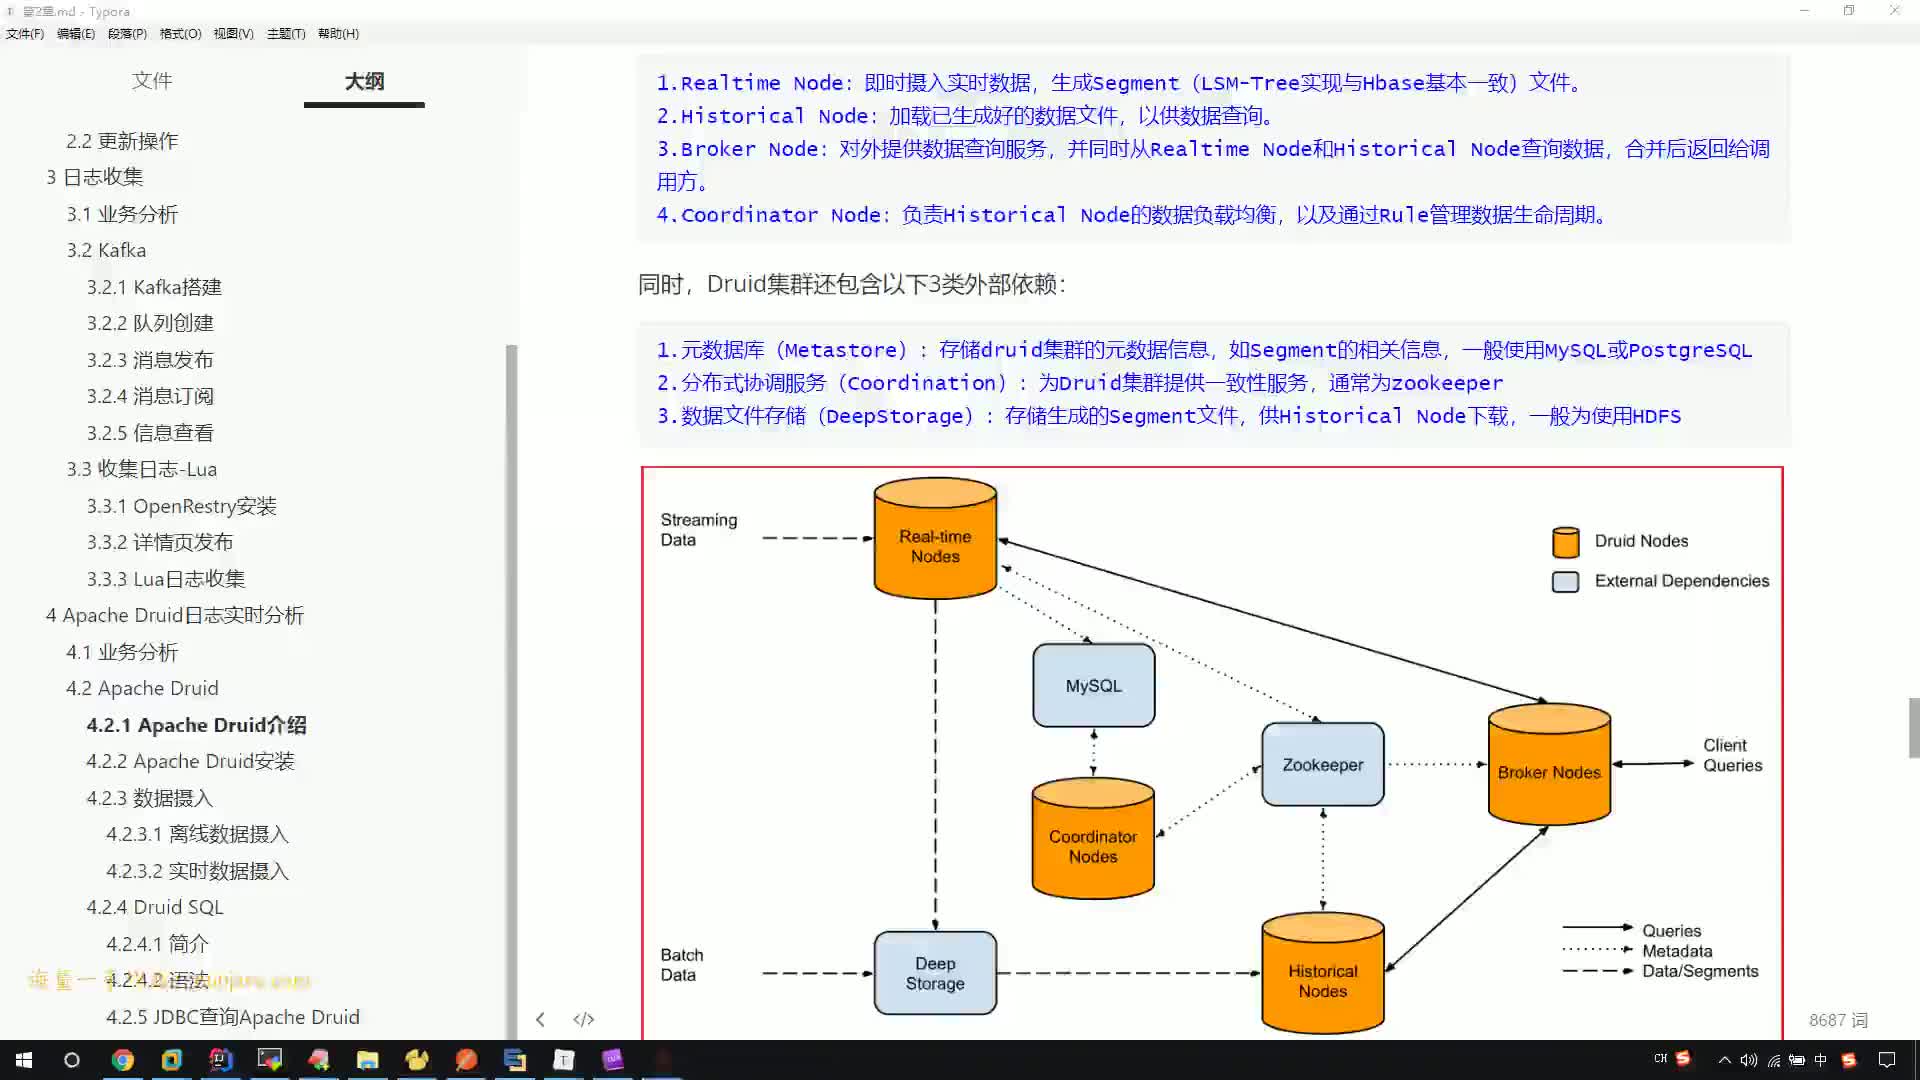Image resolution: width=1920 pixels, height=1080 pixels.
Task: Open network Wi-Fi status in tray
Action: [1773, 1060]
